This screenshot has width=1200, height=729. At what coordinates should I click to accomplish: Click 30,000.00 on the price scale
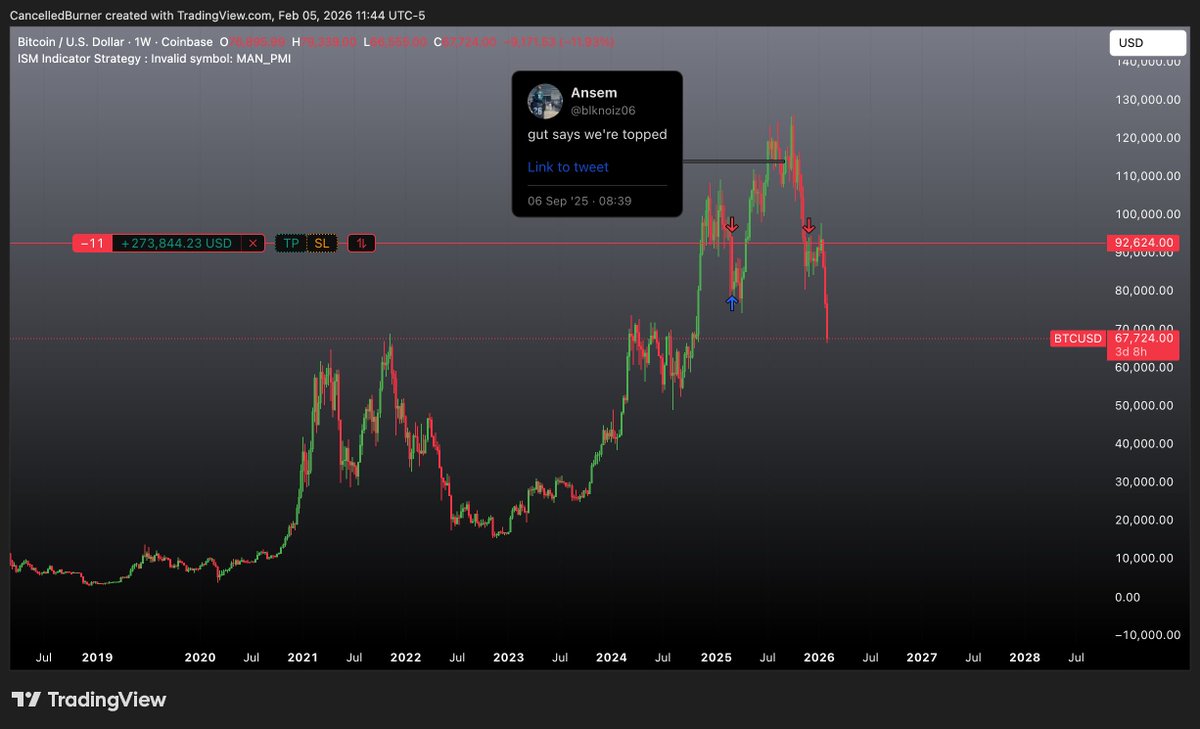point(1143,482)
